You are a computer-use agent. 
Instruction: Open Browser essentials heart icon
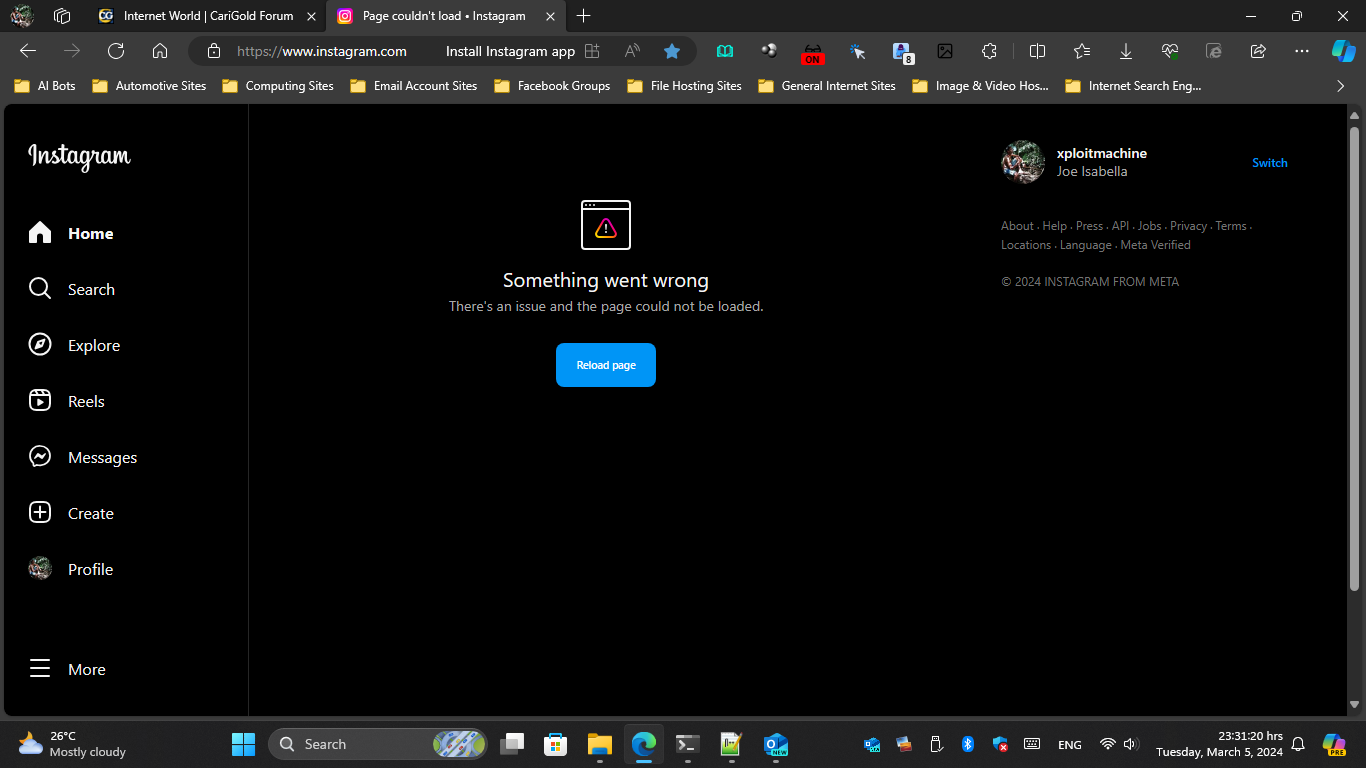coord(1170,51)
